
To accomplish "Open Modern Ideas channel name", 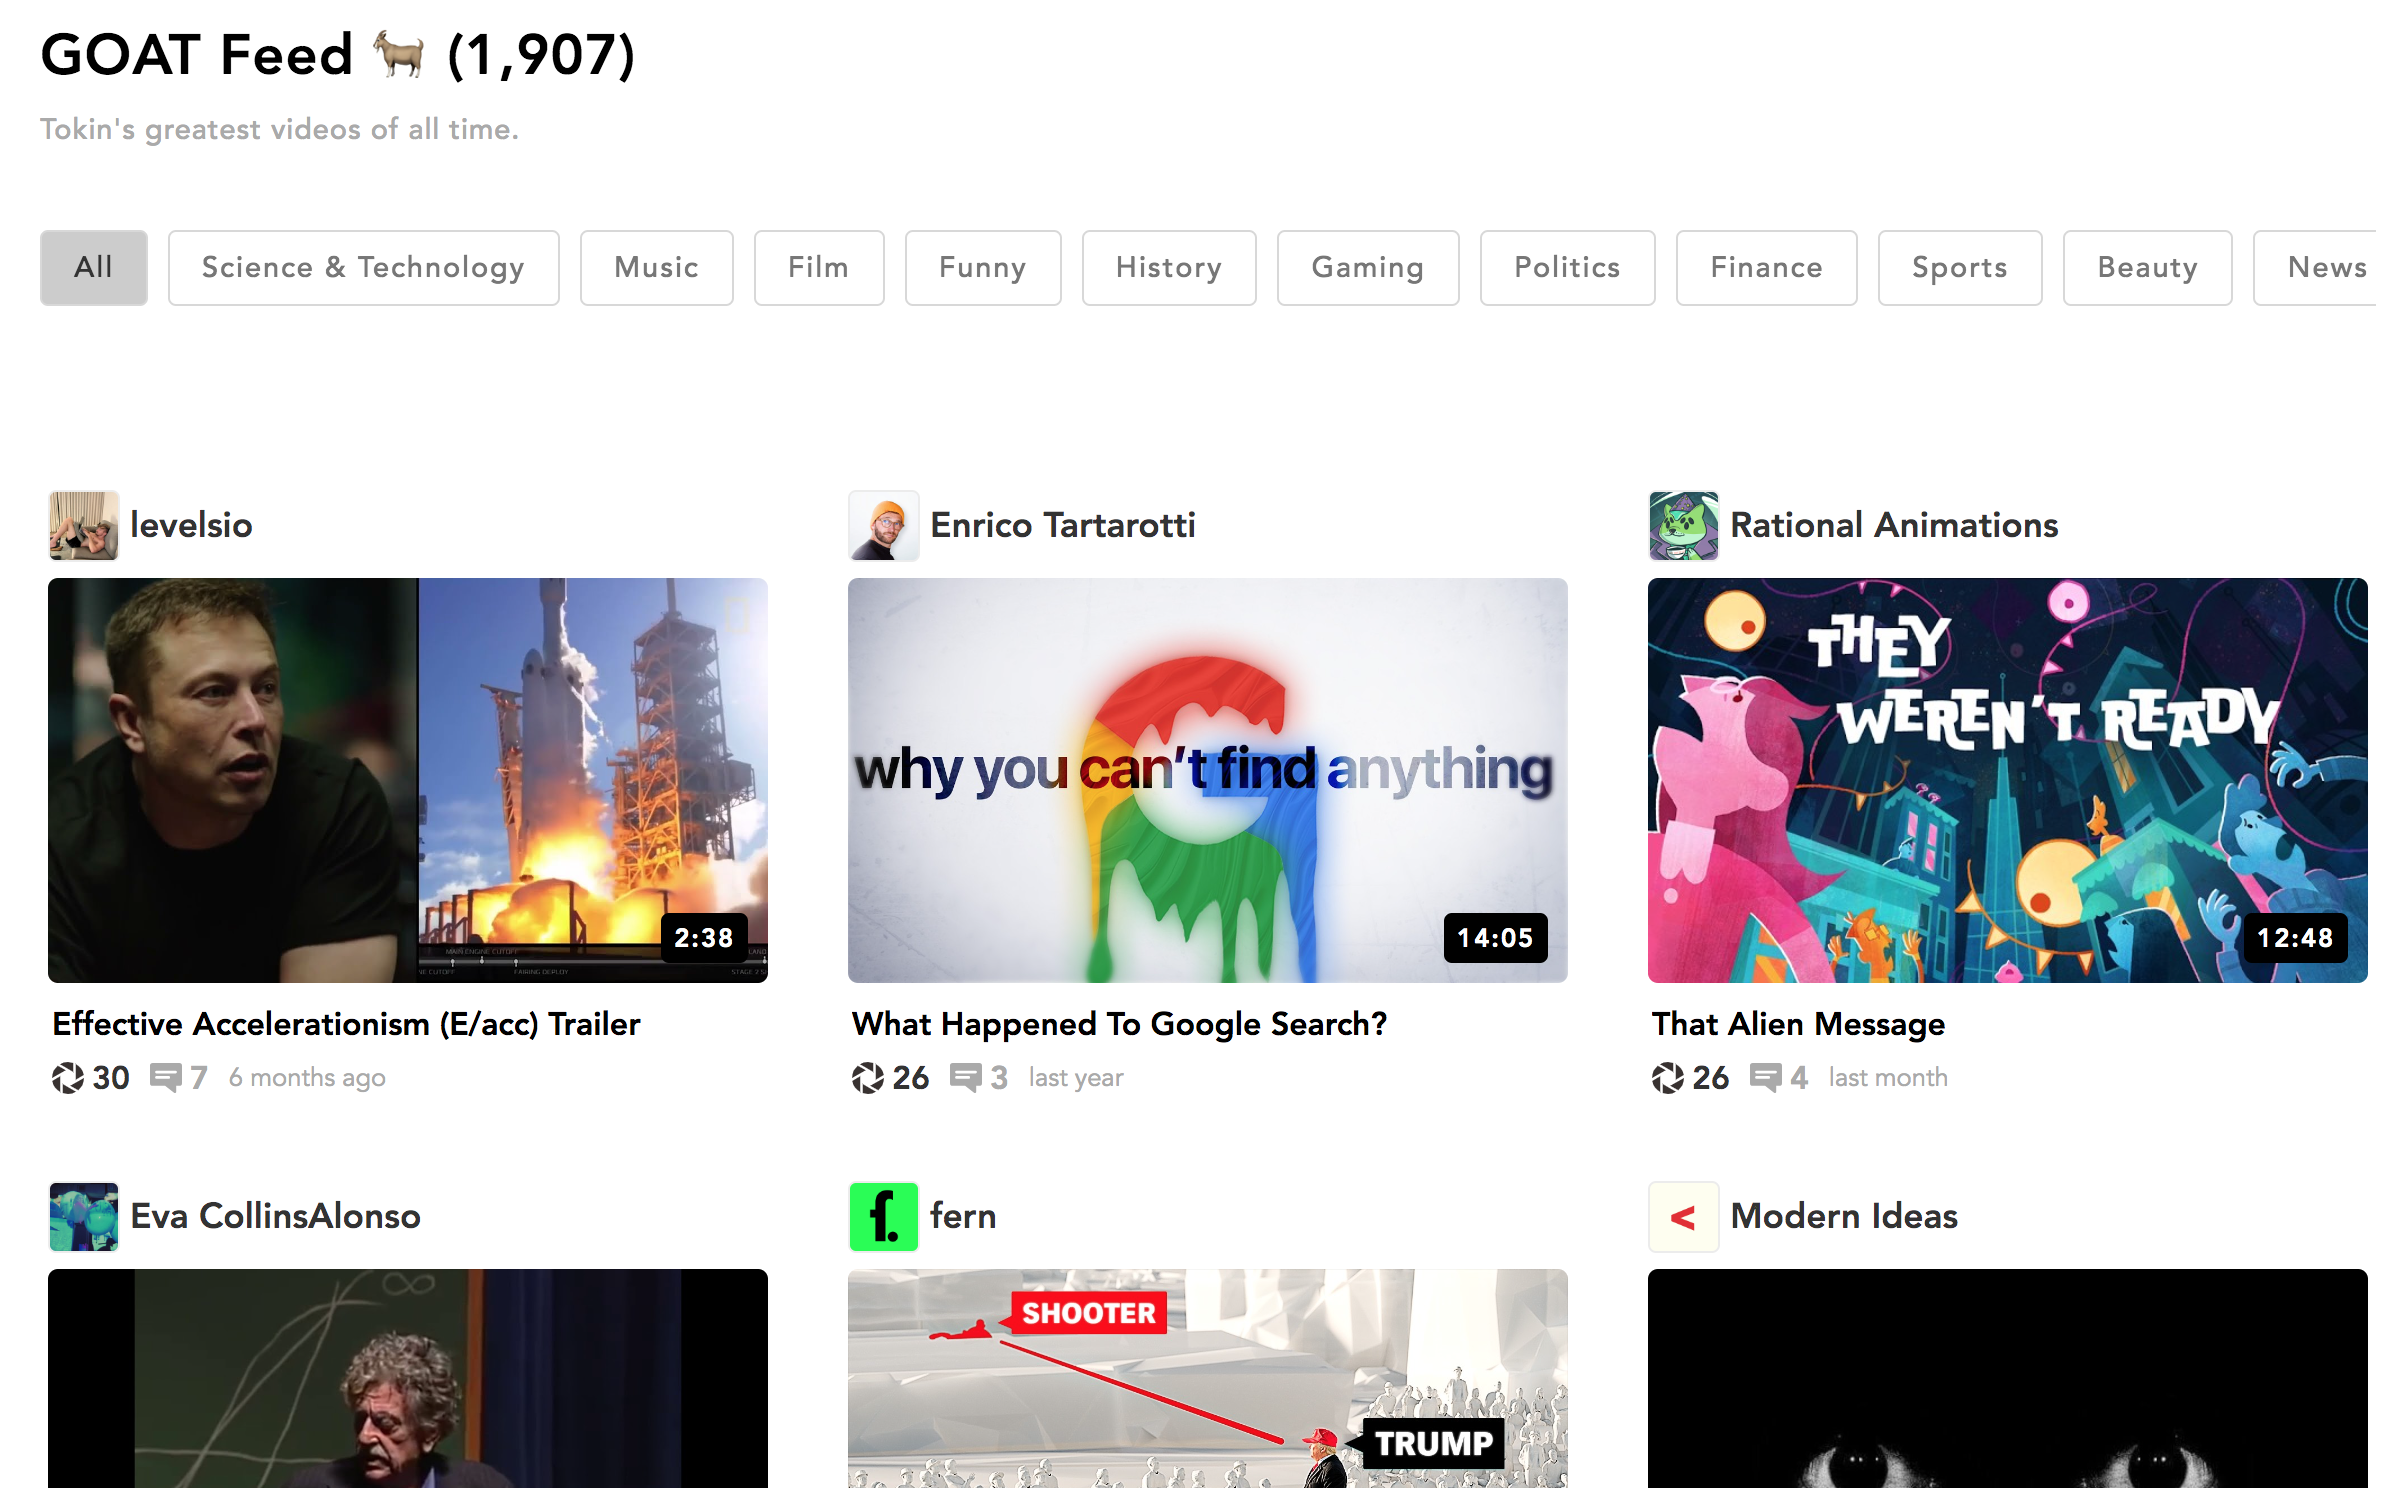I will tap(1844, 1216).
